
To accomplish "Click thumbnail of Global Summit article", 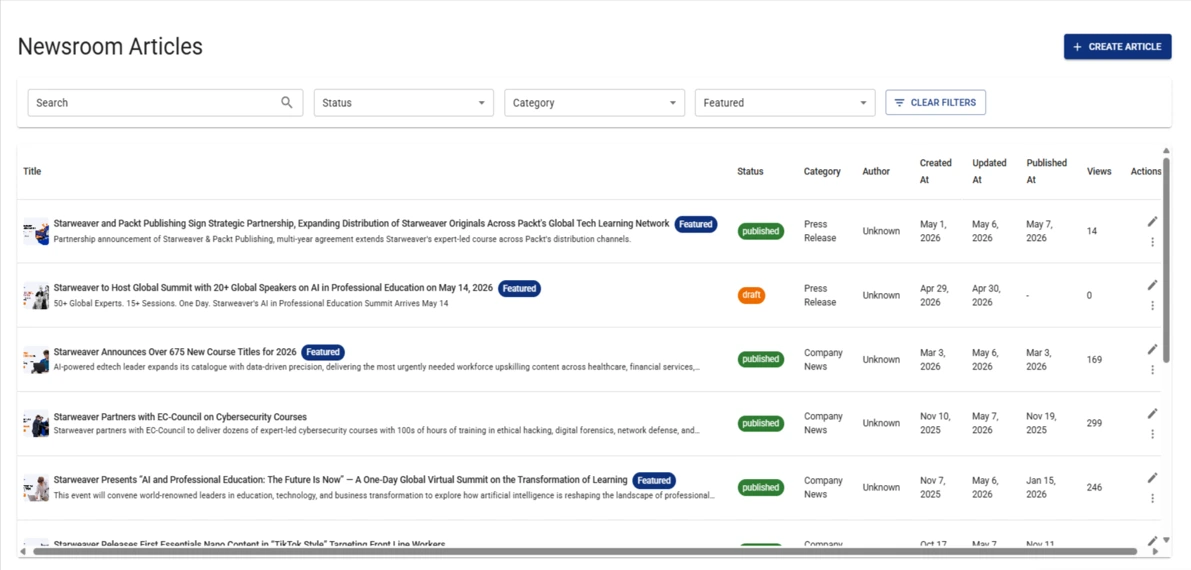I will click(36, 295).
